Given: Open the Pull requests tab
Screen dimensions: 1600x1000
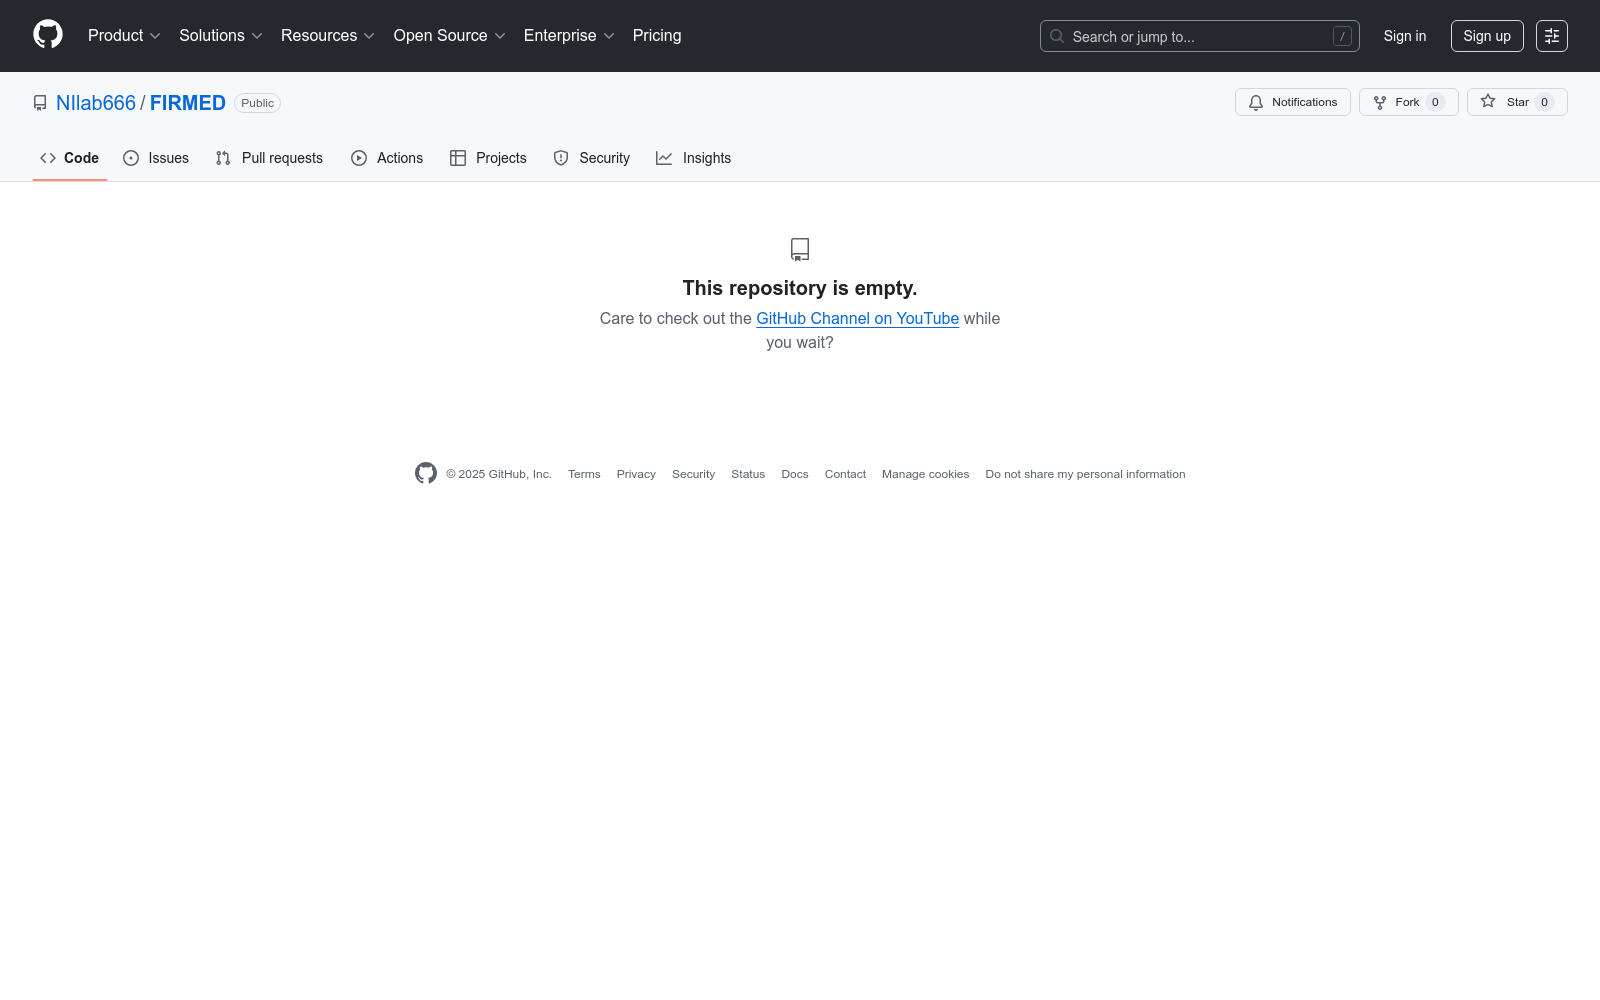Looking at the screenshot, I should [269, 158].
